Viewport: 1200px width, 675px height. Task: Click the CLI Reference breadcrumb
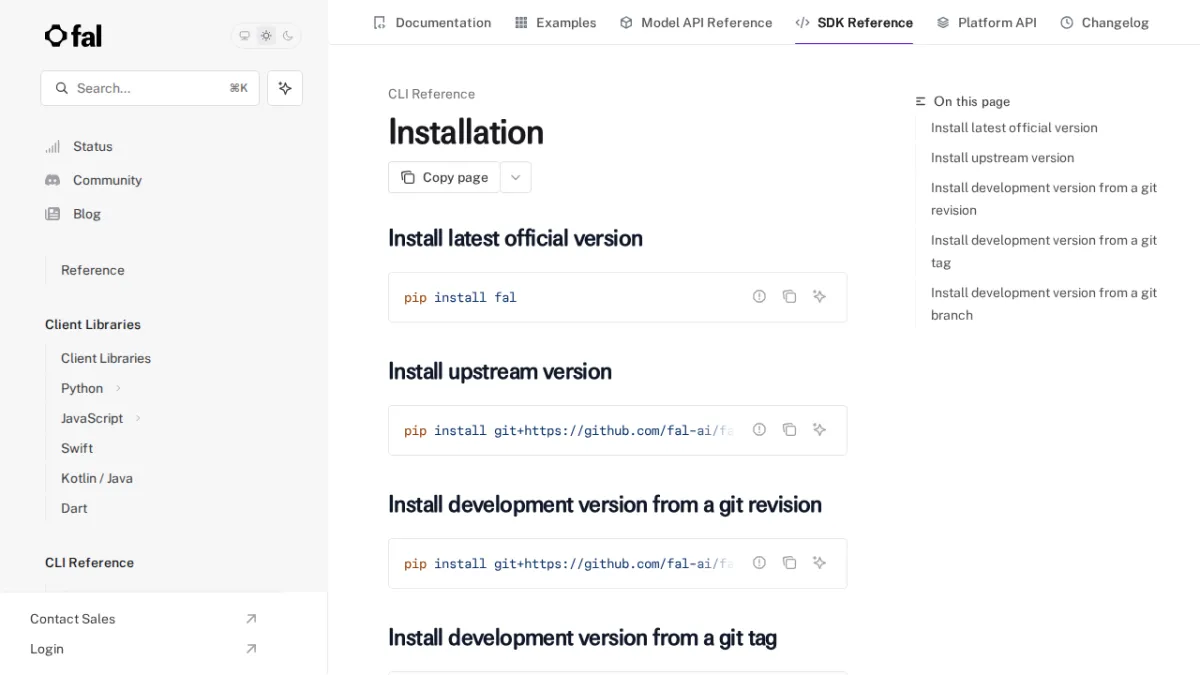pos(431,94)
